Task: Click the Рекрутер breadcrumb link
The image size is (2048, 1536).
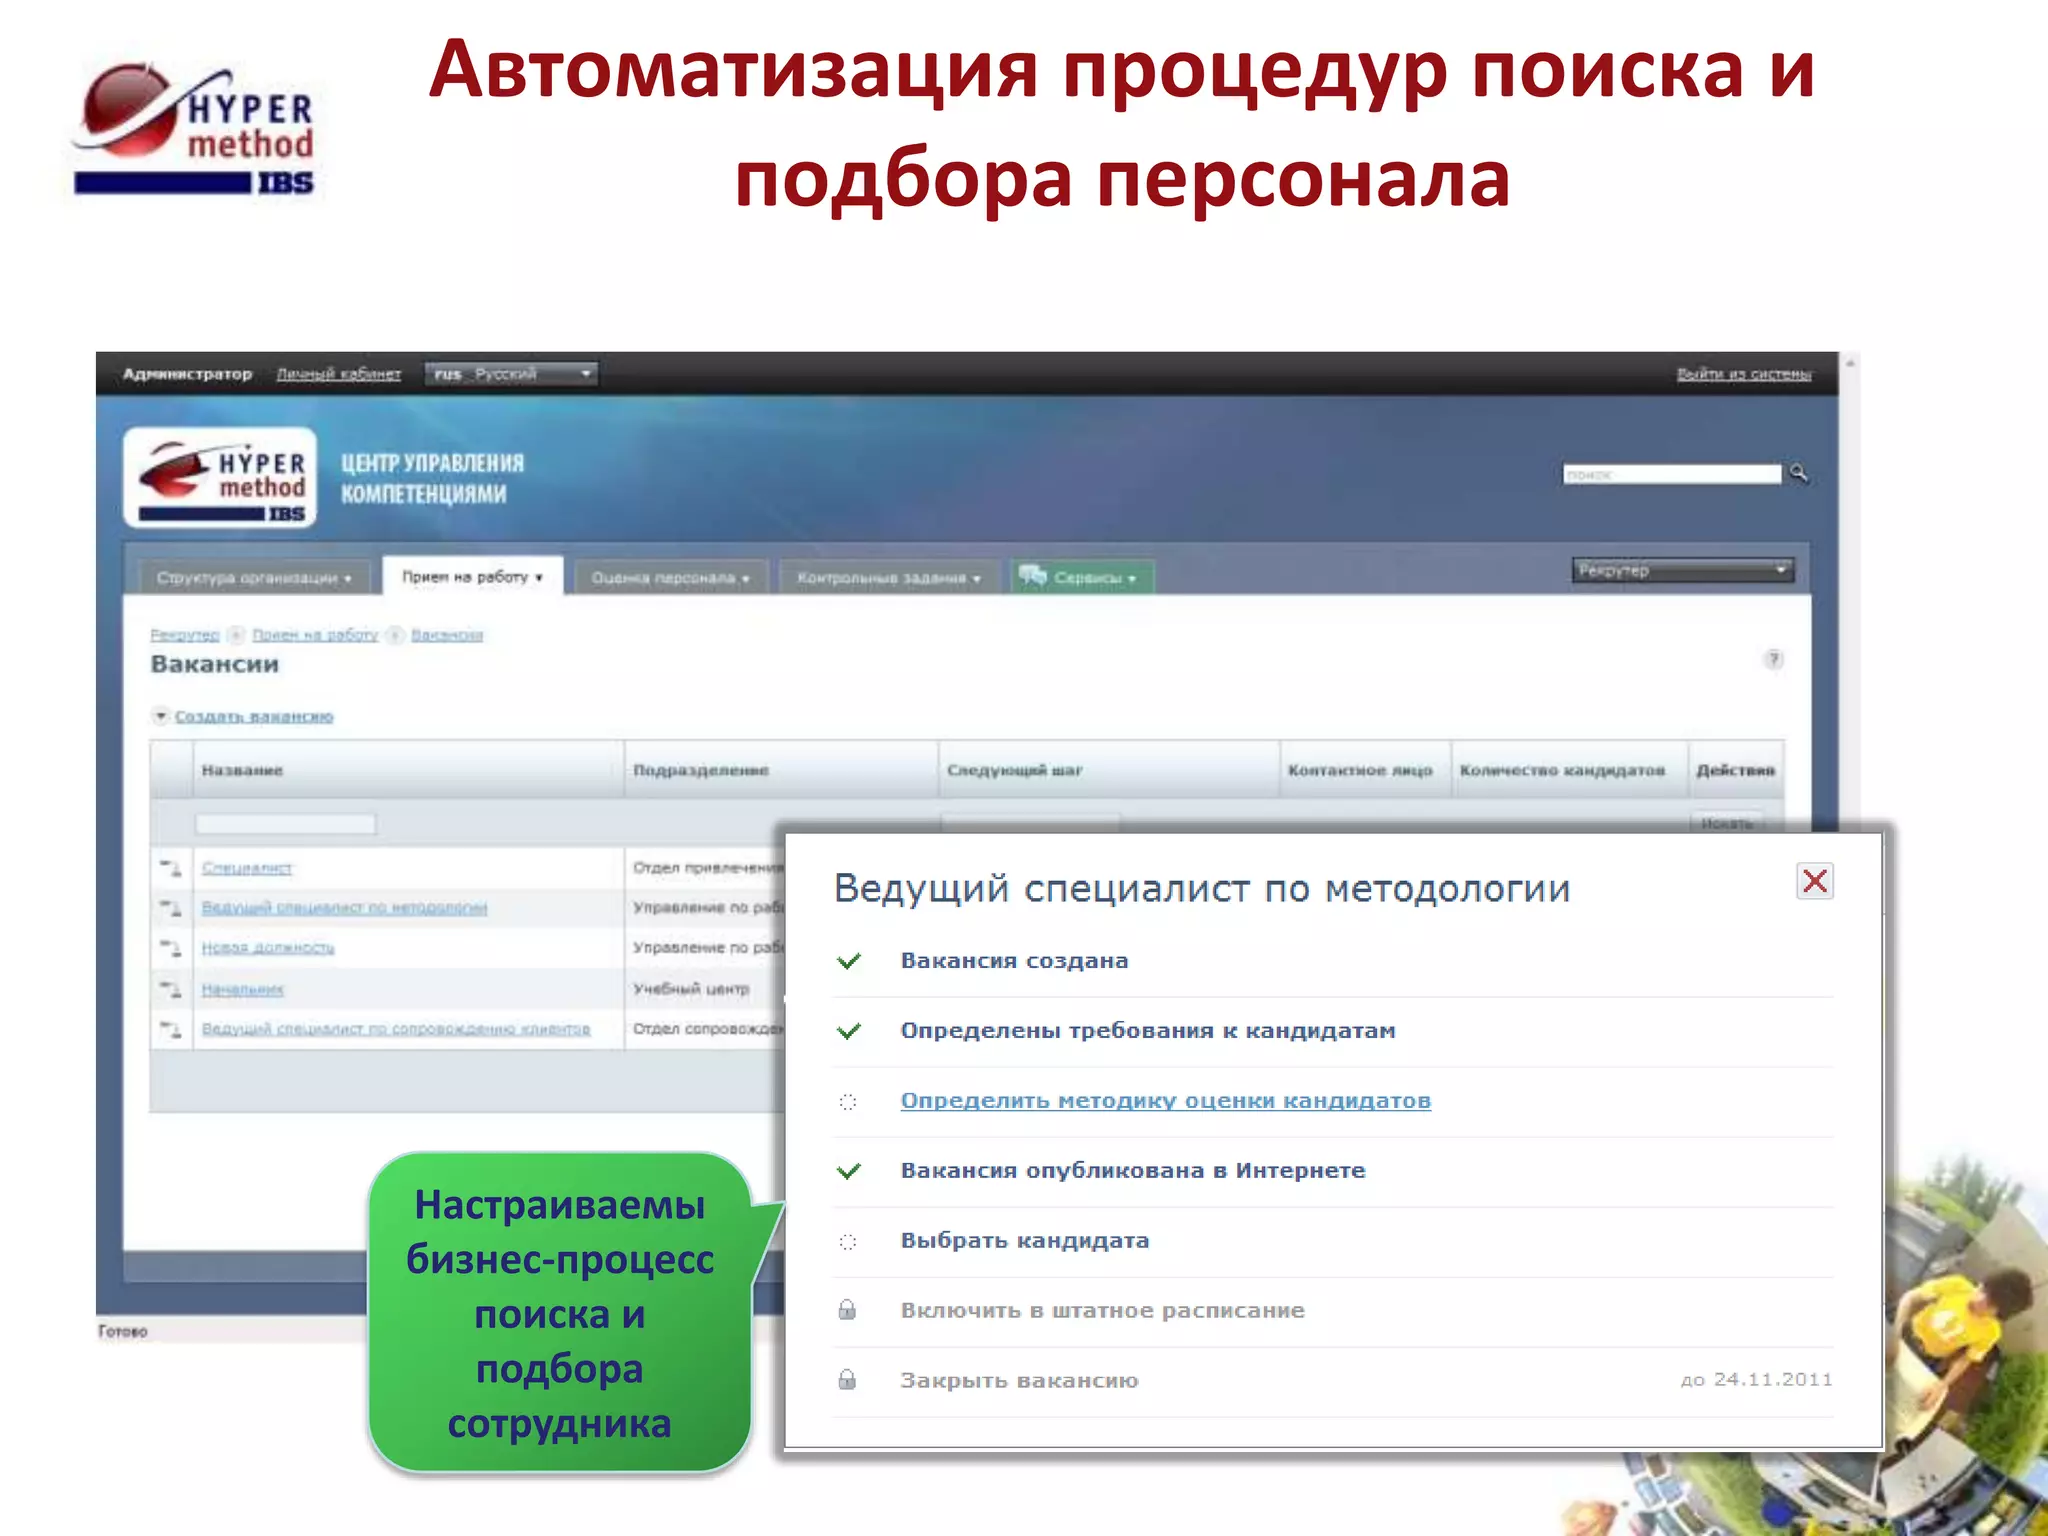Action: tap(184, 635)
